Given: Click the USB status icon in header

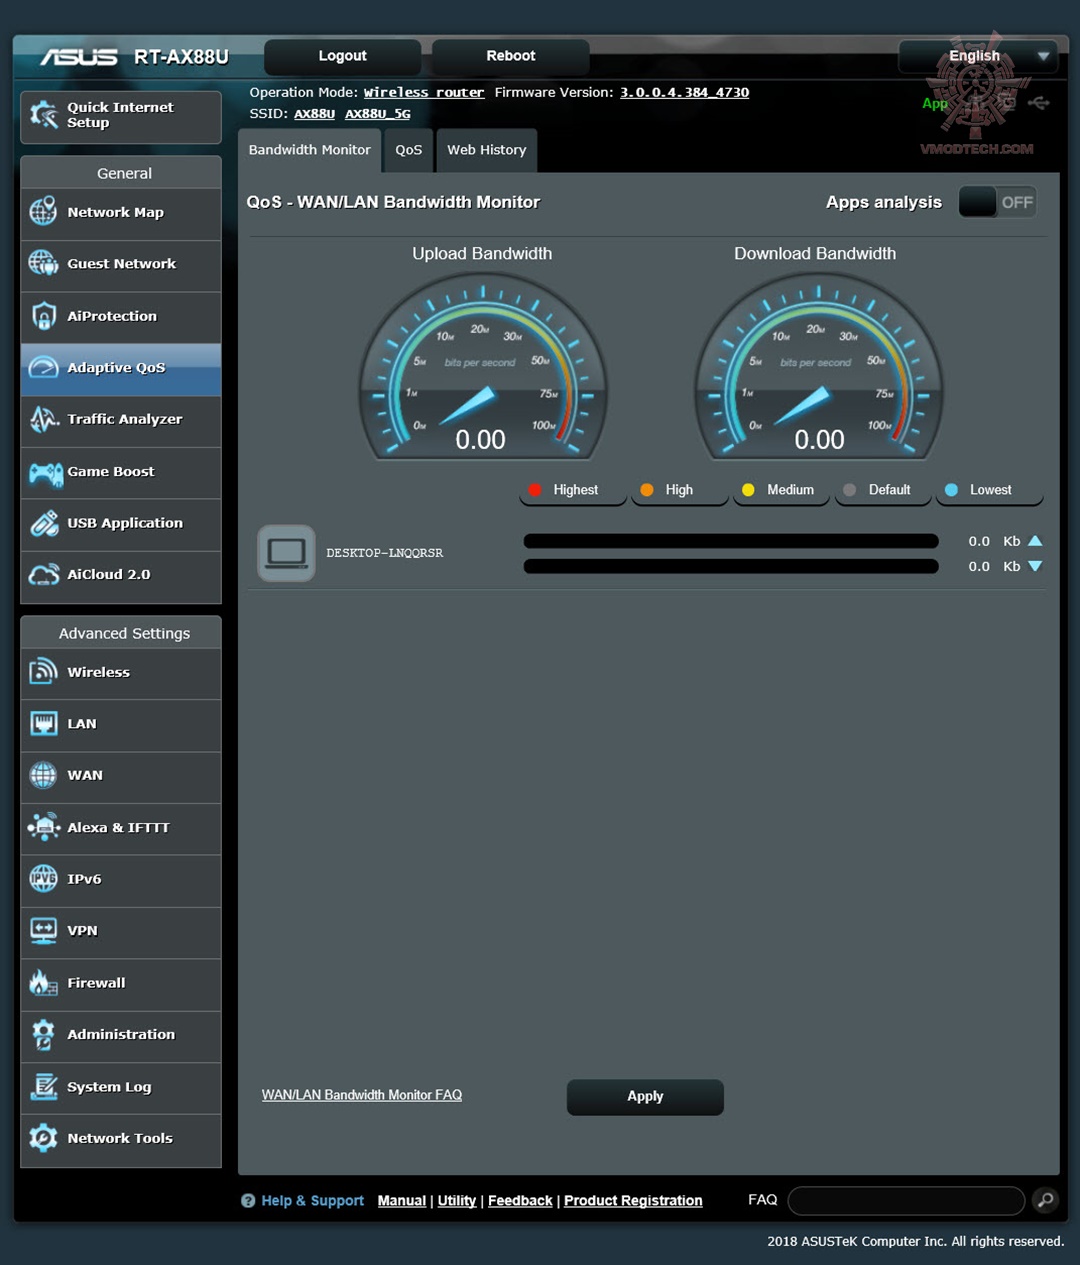Looking at the screenshot, I should [x=1039, y=103].
